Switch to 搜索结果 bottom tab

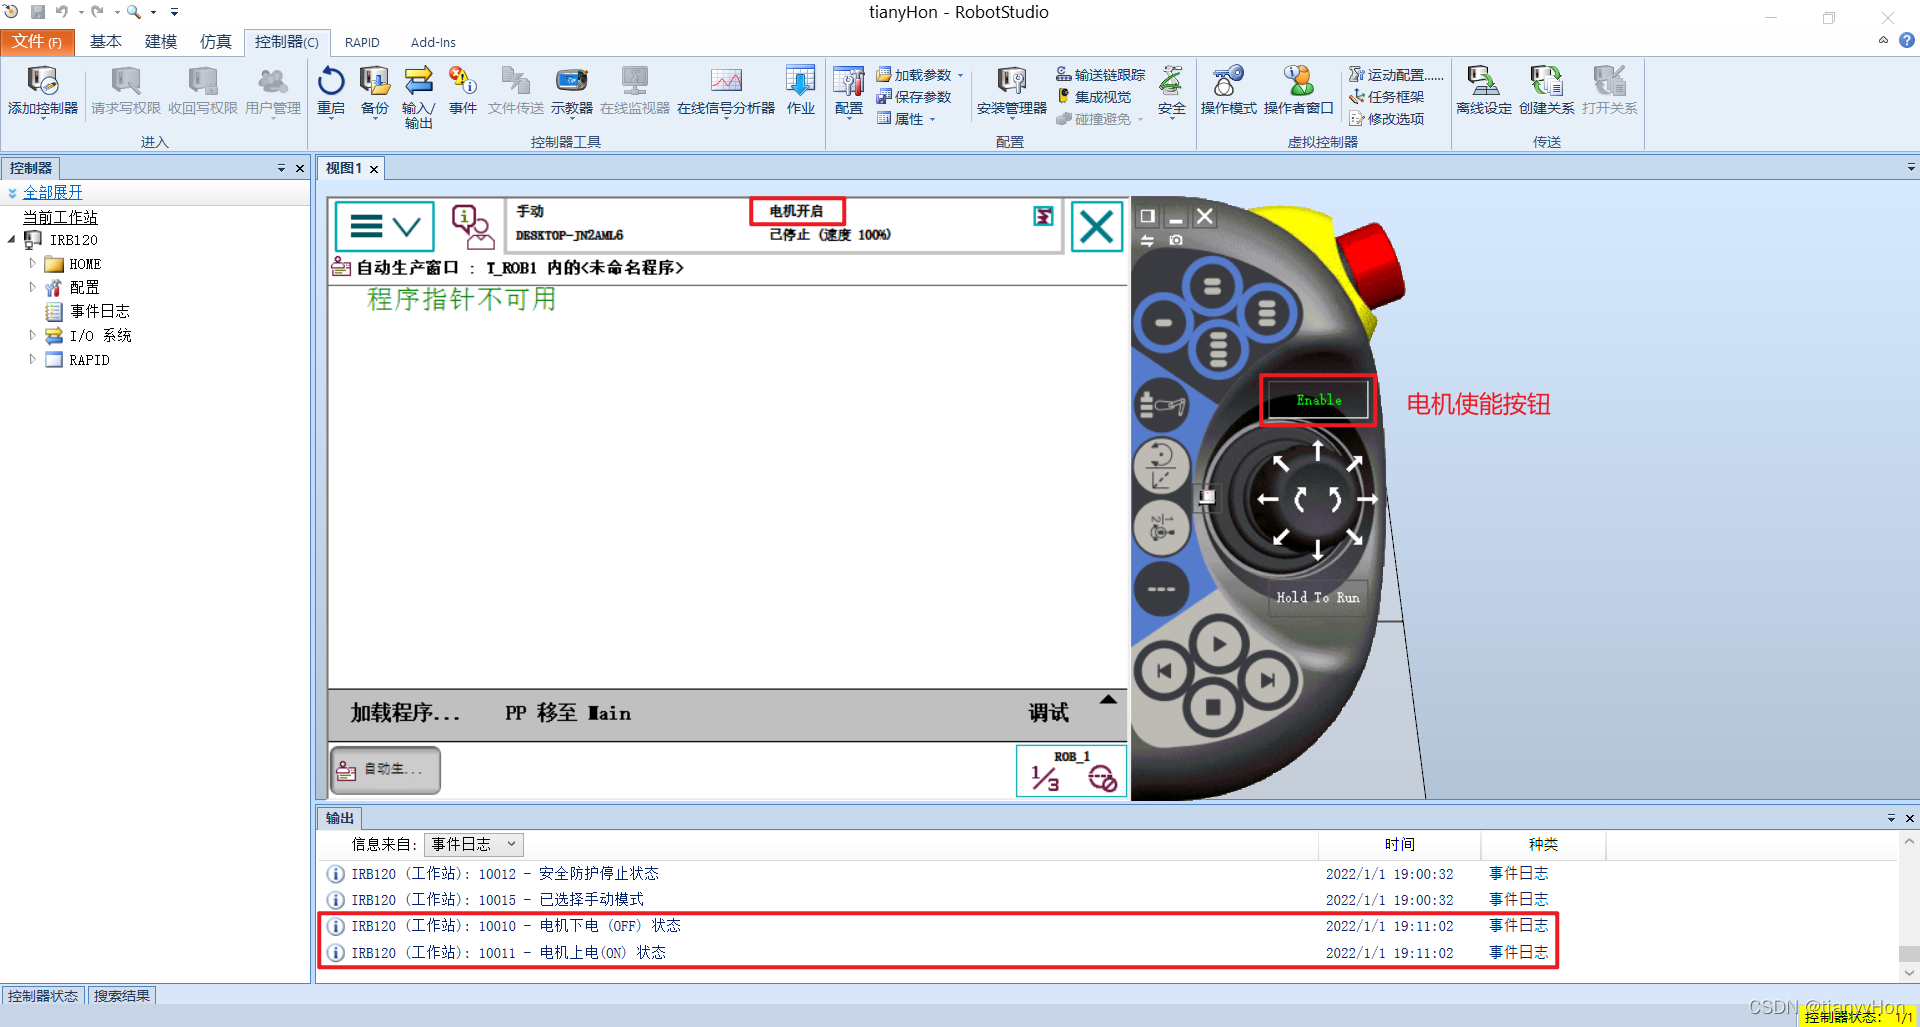(122, 996)
